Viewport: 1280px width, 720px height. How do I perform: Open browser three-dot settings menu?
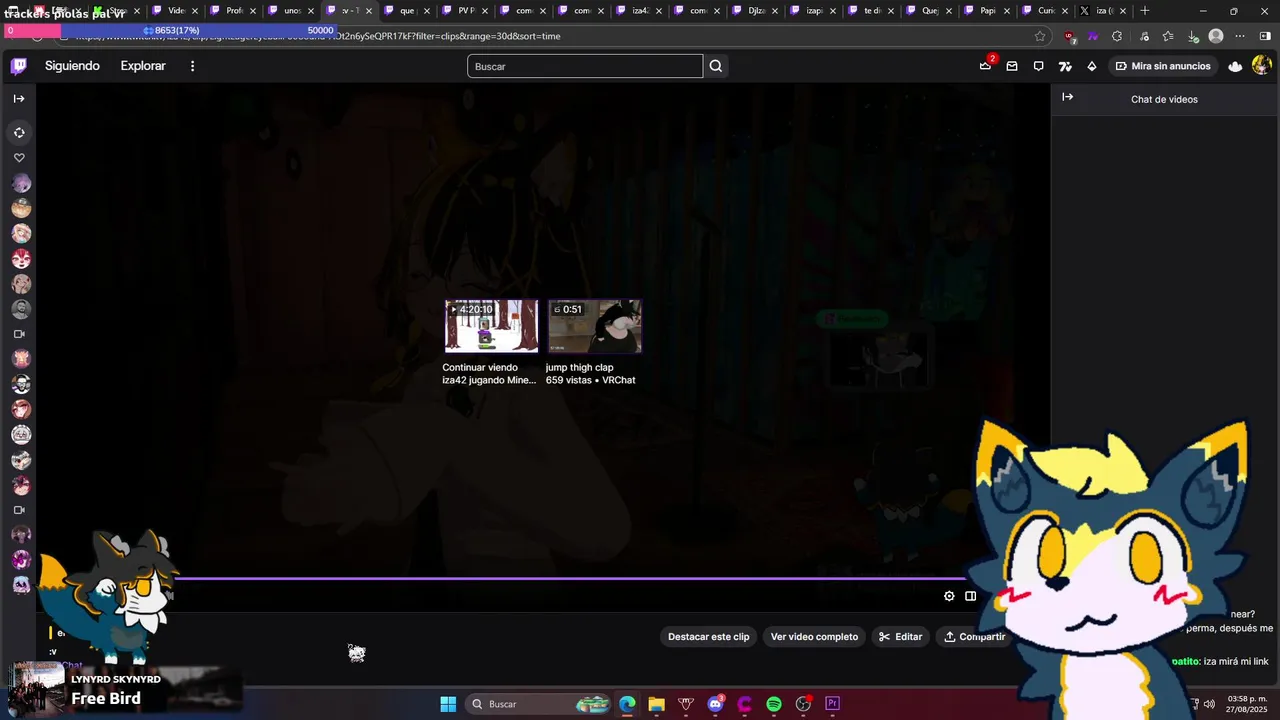pos(1240,36)
